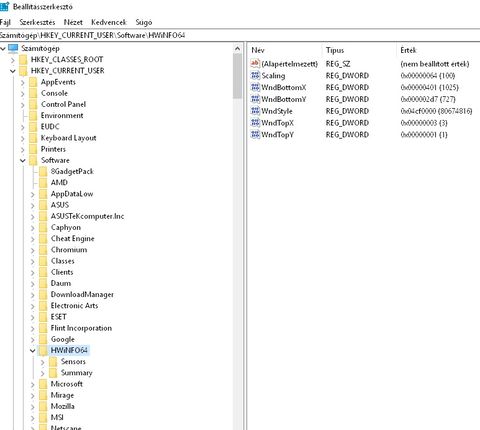Select the Mirage key
480x430 pixels.
tap(62, 395)
